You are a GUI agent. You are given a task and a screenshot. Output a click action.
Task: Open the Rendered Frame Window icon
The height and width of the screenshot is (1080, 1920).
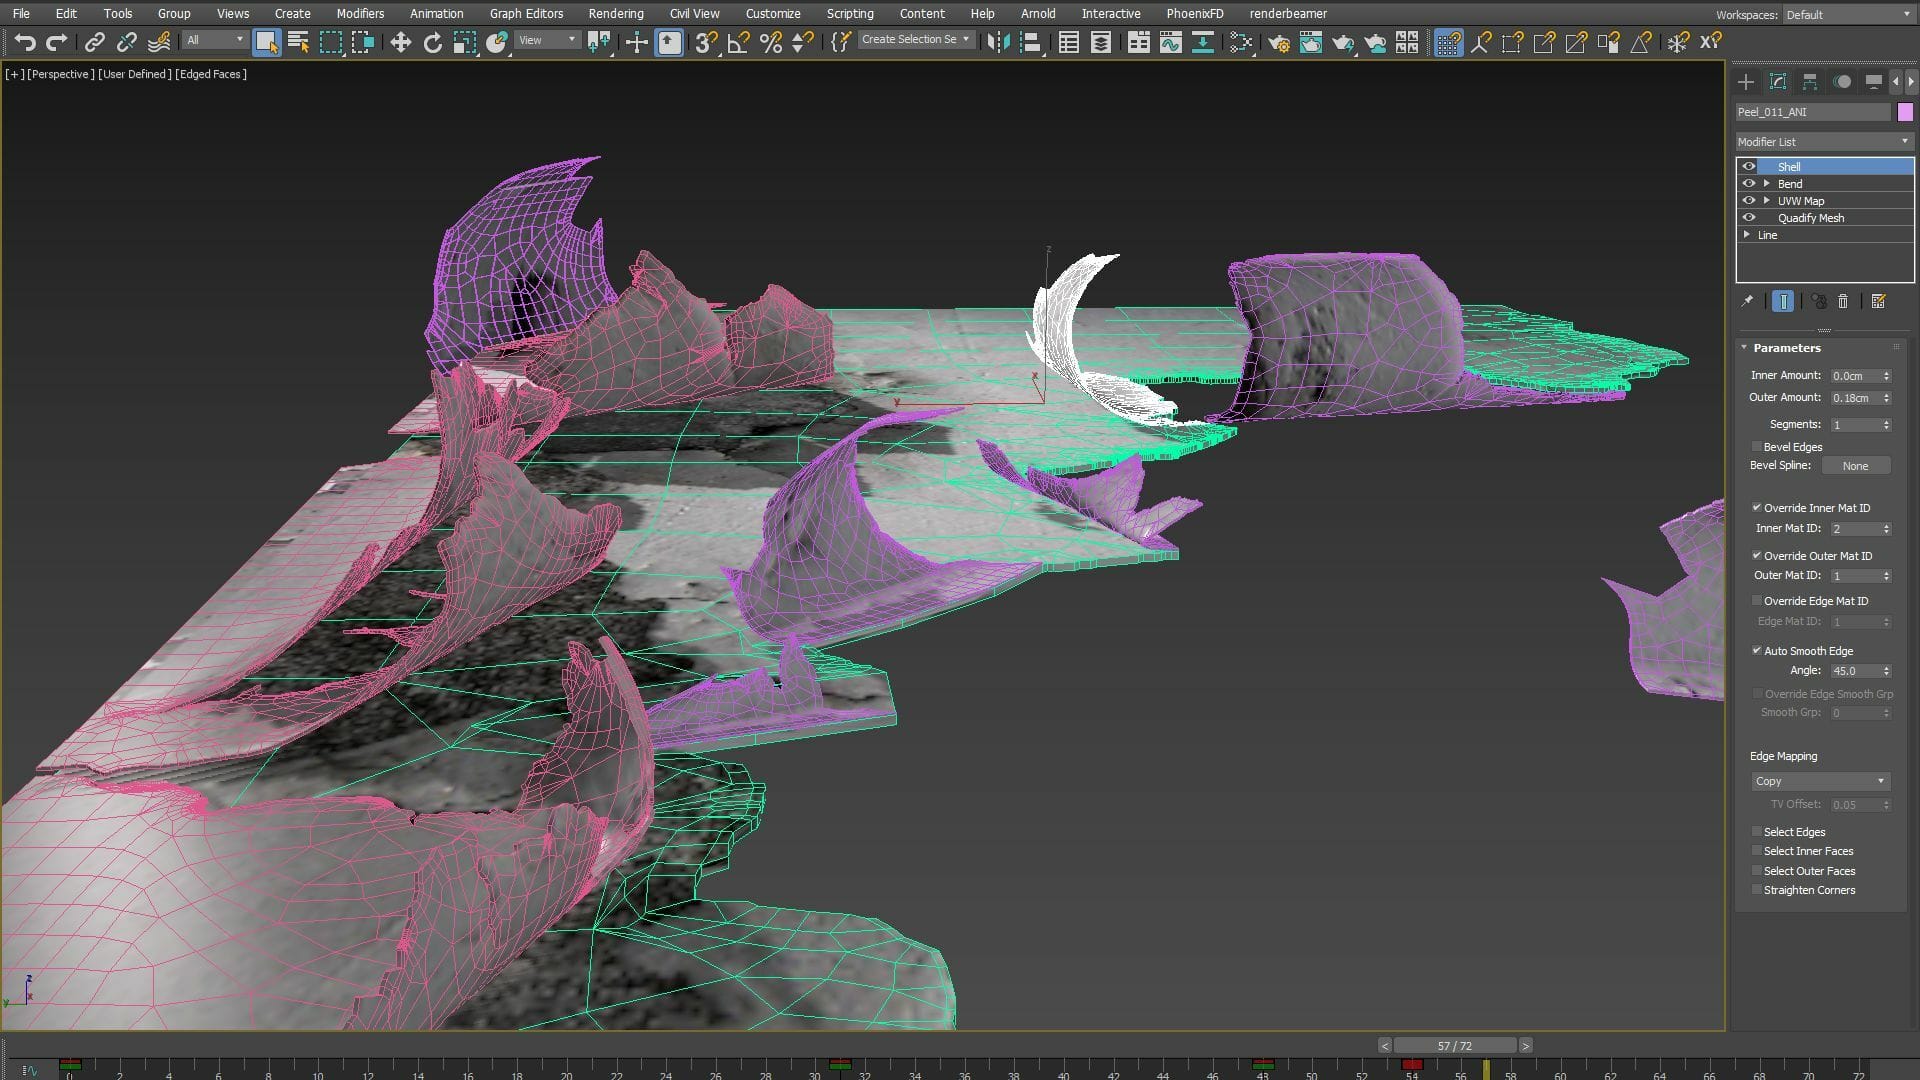(1310, 41)
